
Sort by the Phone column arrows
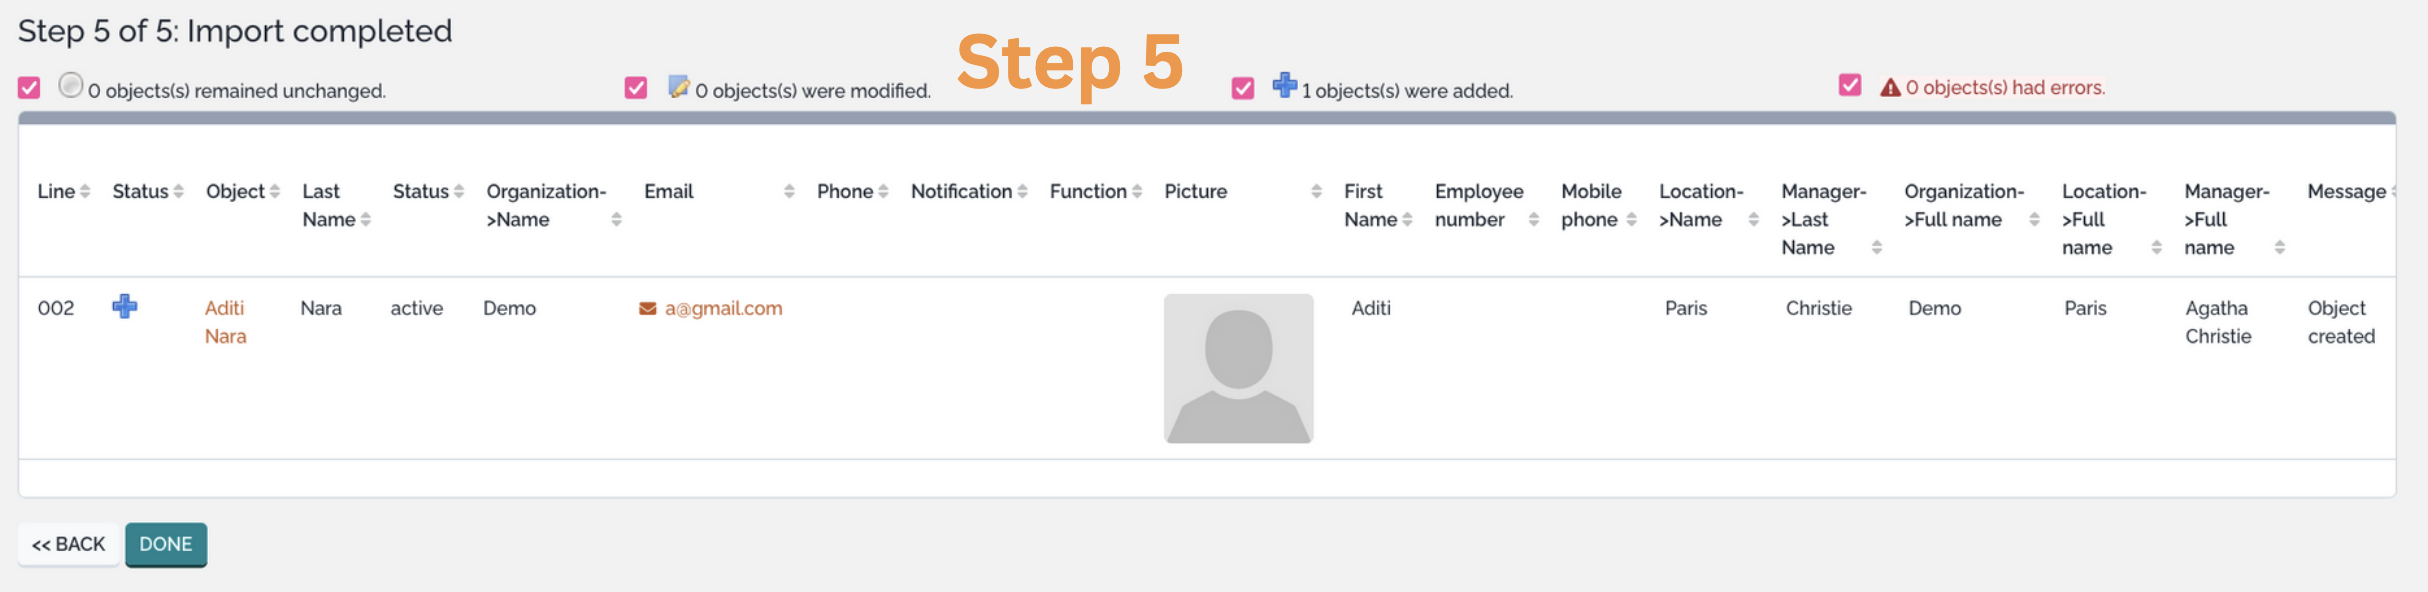(883, 191)
